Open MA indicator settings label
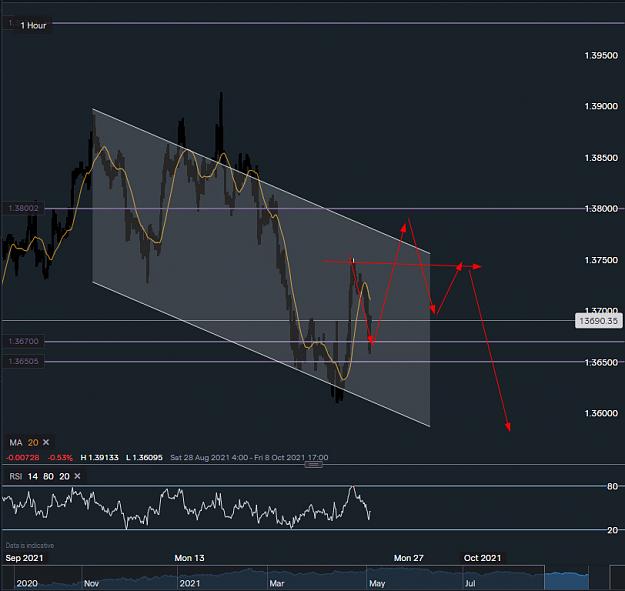 click(x=16, y=442)
